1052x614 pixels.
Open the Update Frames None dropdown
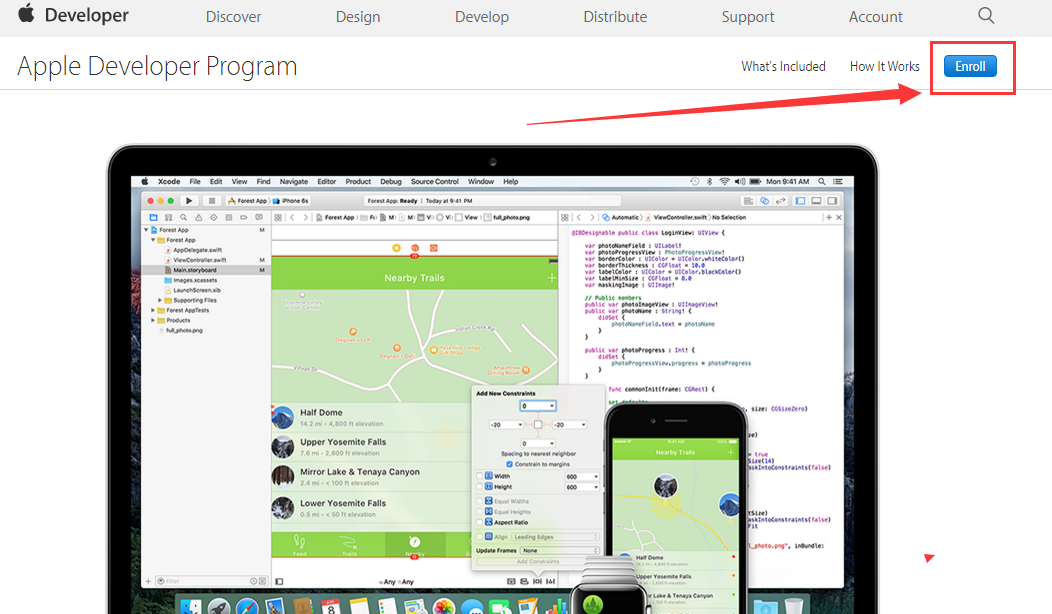point(560,550)
